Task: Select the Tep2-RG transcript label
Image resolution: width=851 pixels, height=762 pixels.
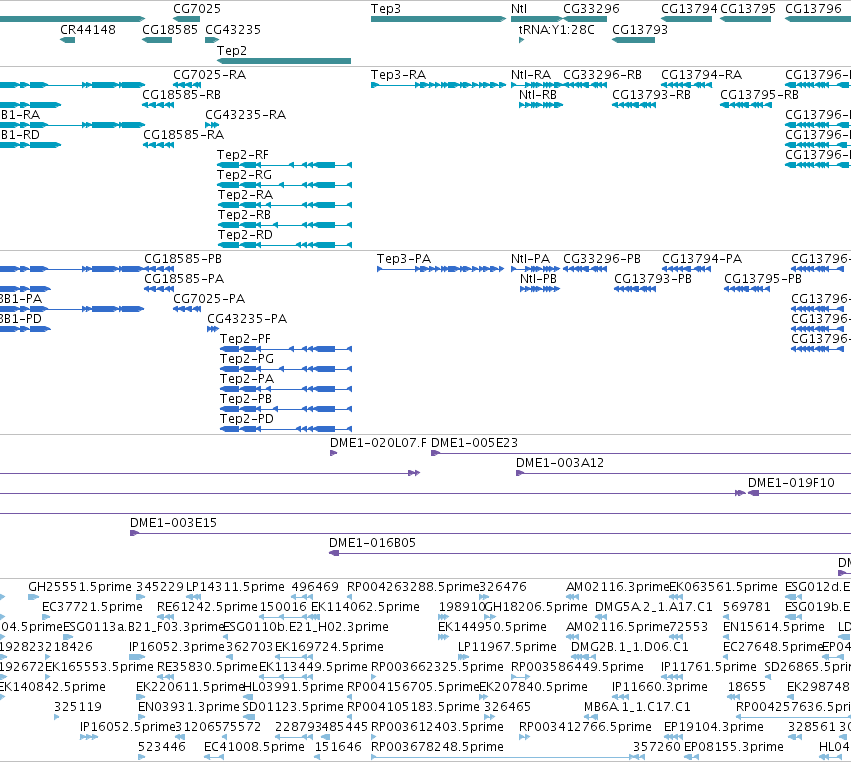Action: click(244, 174)
